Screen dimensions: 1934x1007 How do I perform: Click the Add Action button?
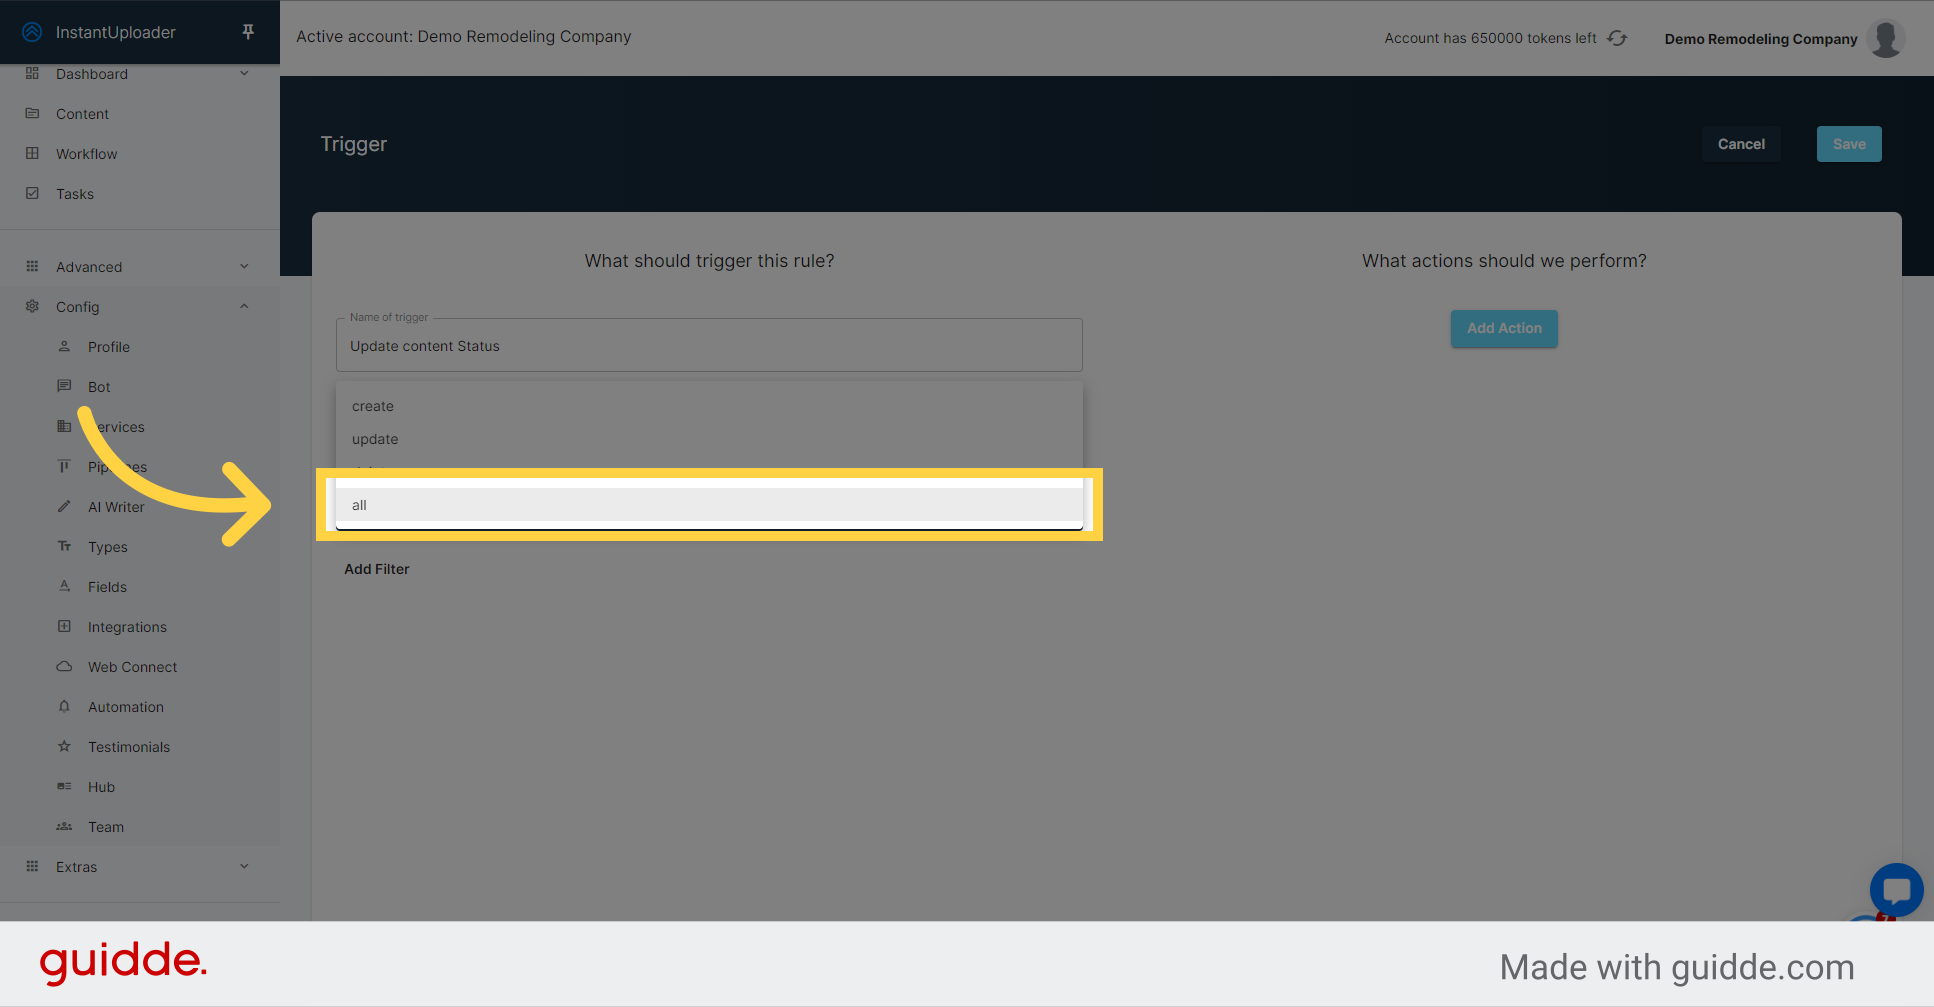[x=1504, y=328]
